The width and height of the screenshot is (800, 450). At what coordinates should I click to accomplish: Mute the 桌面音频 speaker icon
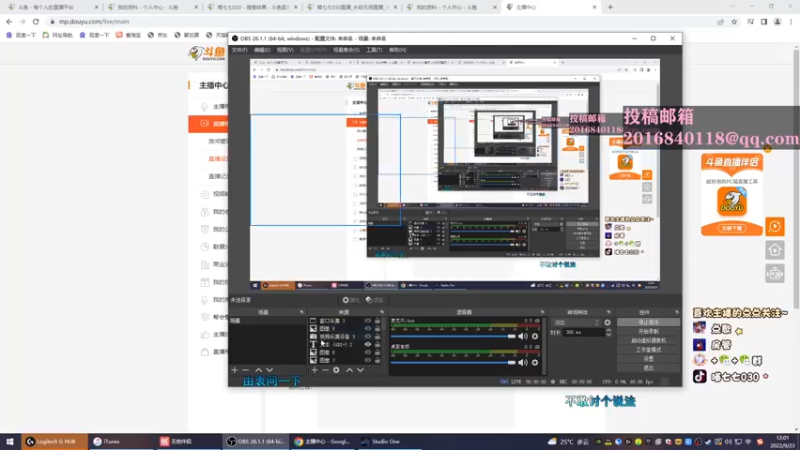523,362
